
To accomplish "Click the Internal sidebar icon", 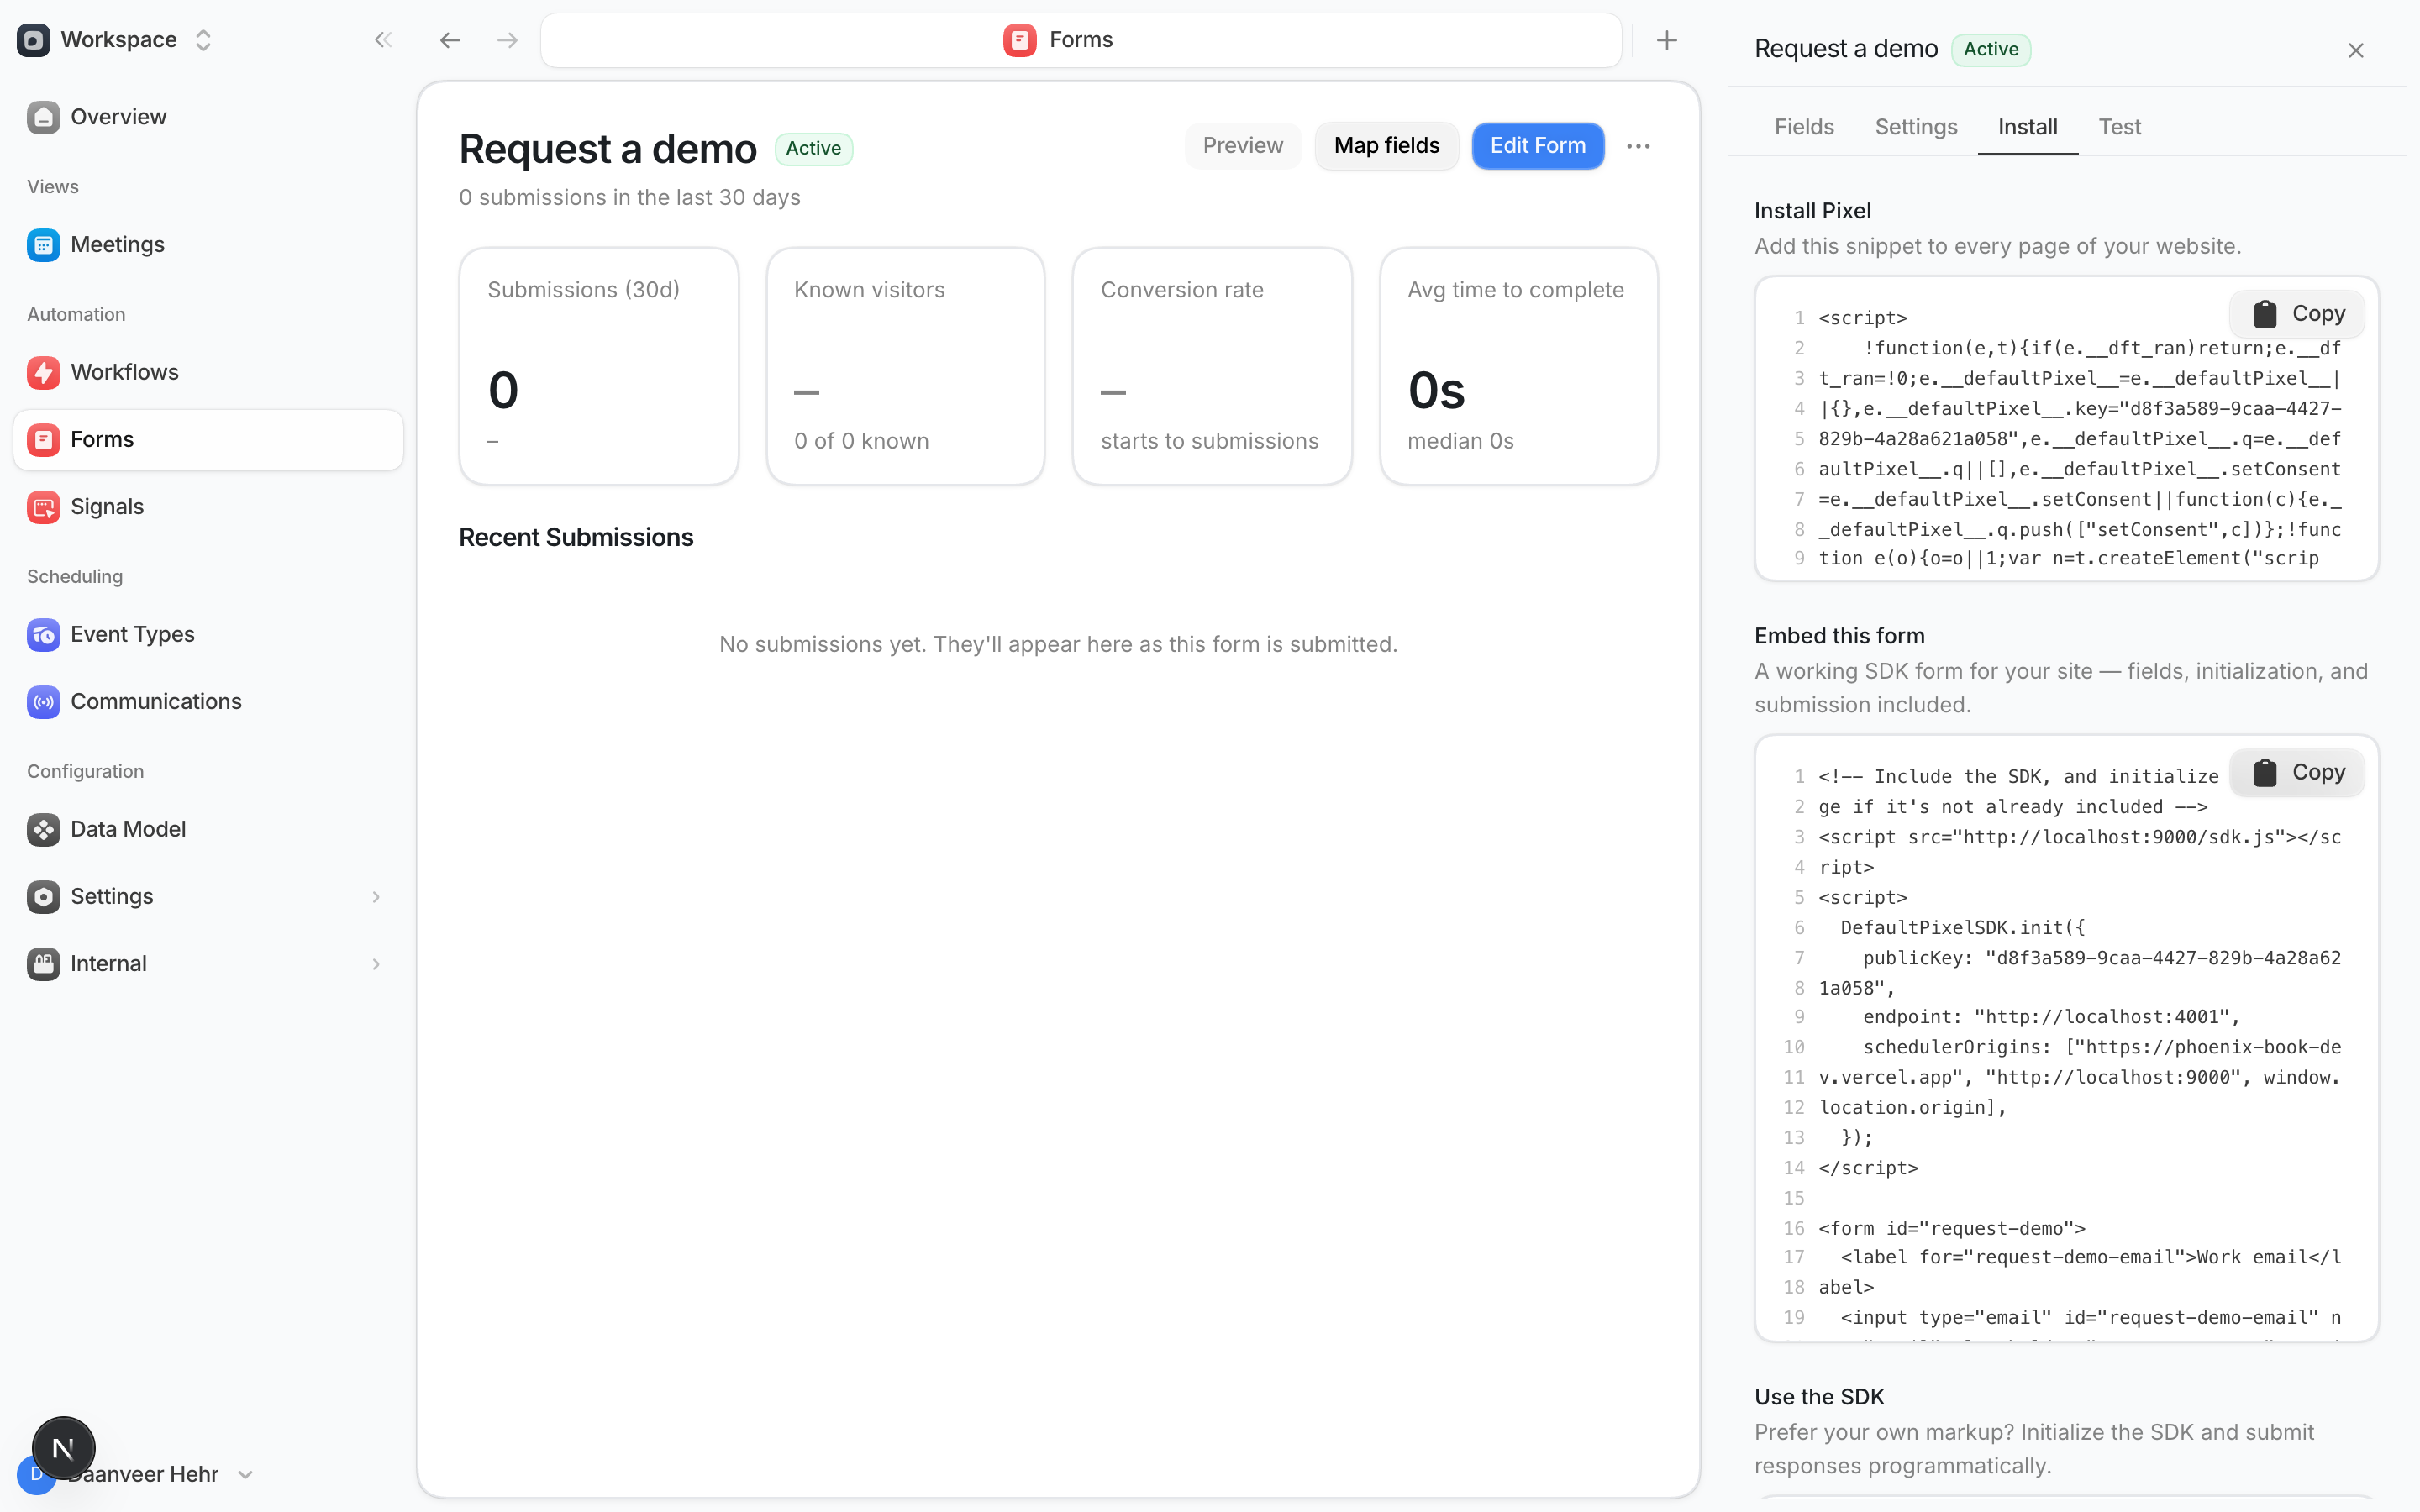I will pyautogui.click(x=43, y=964).
